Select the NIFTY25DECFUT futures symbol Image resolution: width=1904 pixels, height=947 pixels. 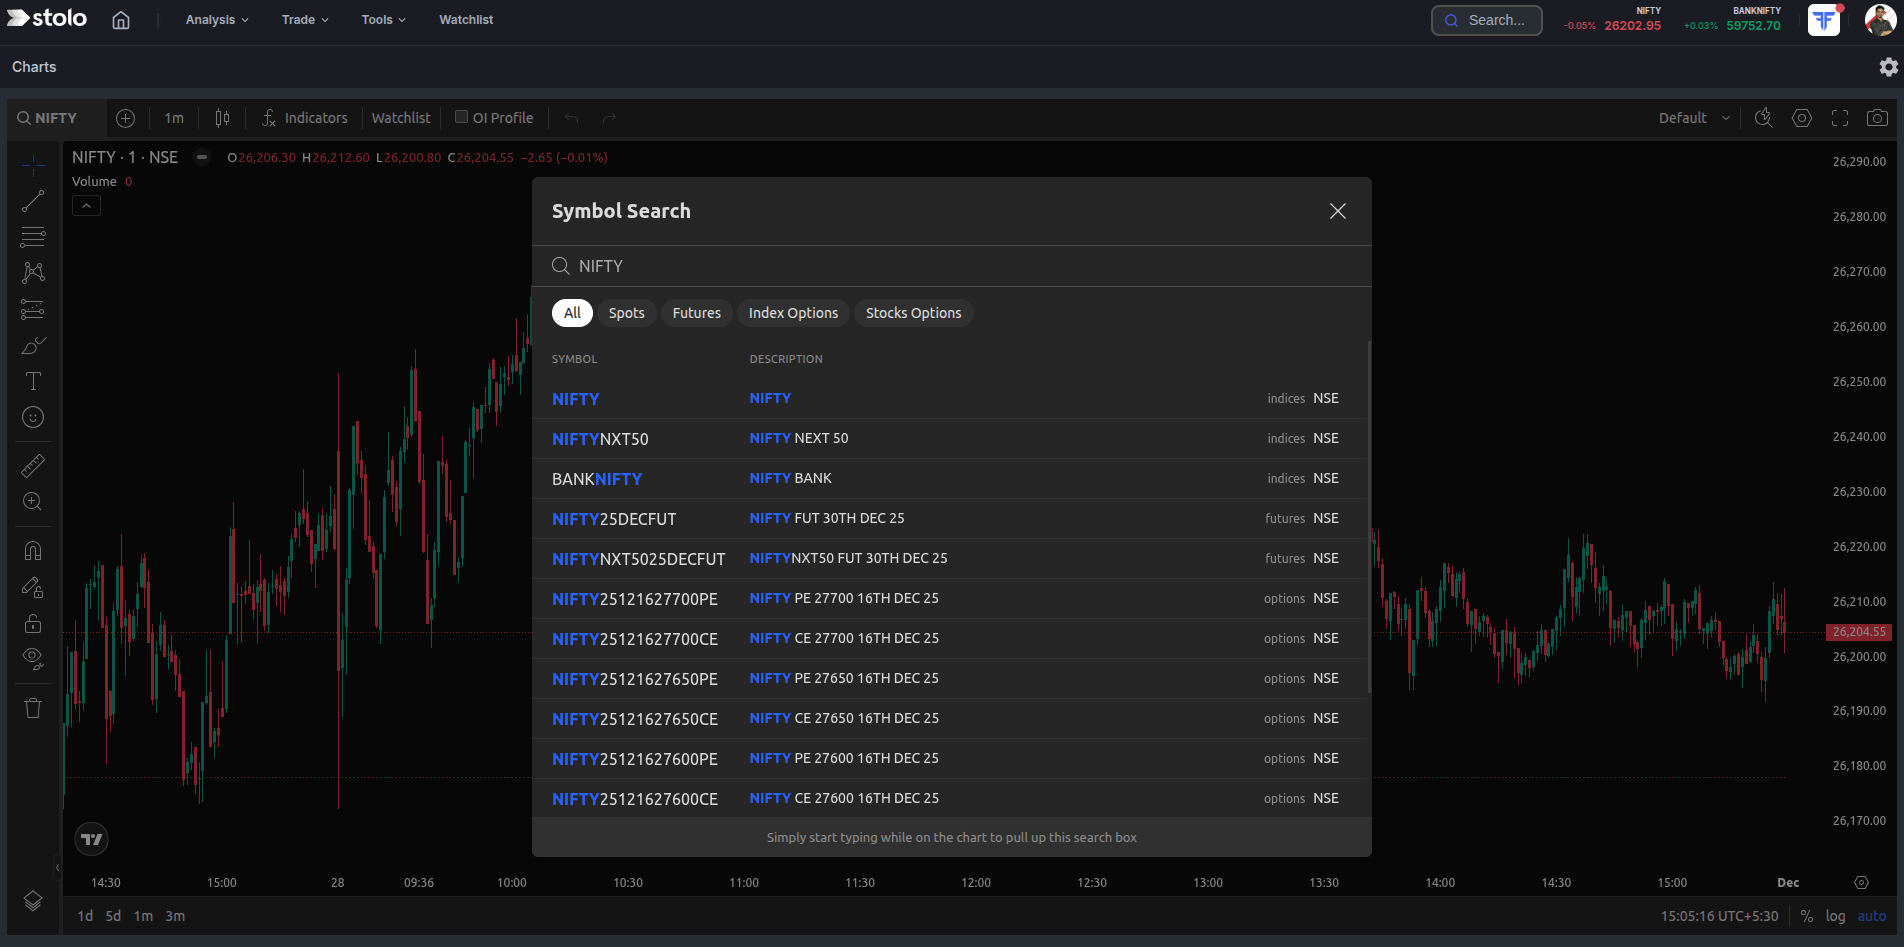pyautogui.click(x=613, y=518)
